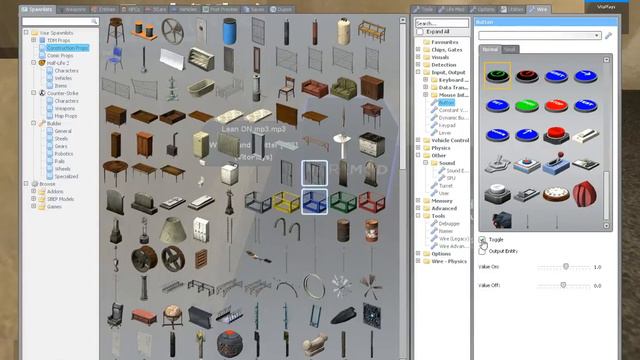Screen dimensions: 640x360
Task: Click the prop list scroll-up arrow
Action: 402,20
